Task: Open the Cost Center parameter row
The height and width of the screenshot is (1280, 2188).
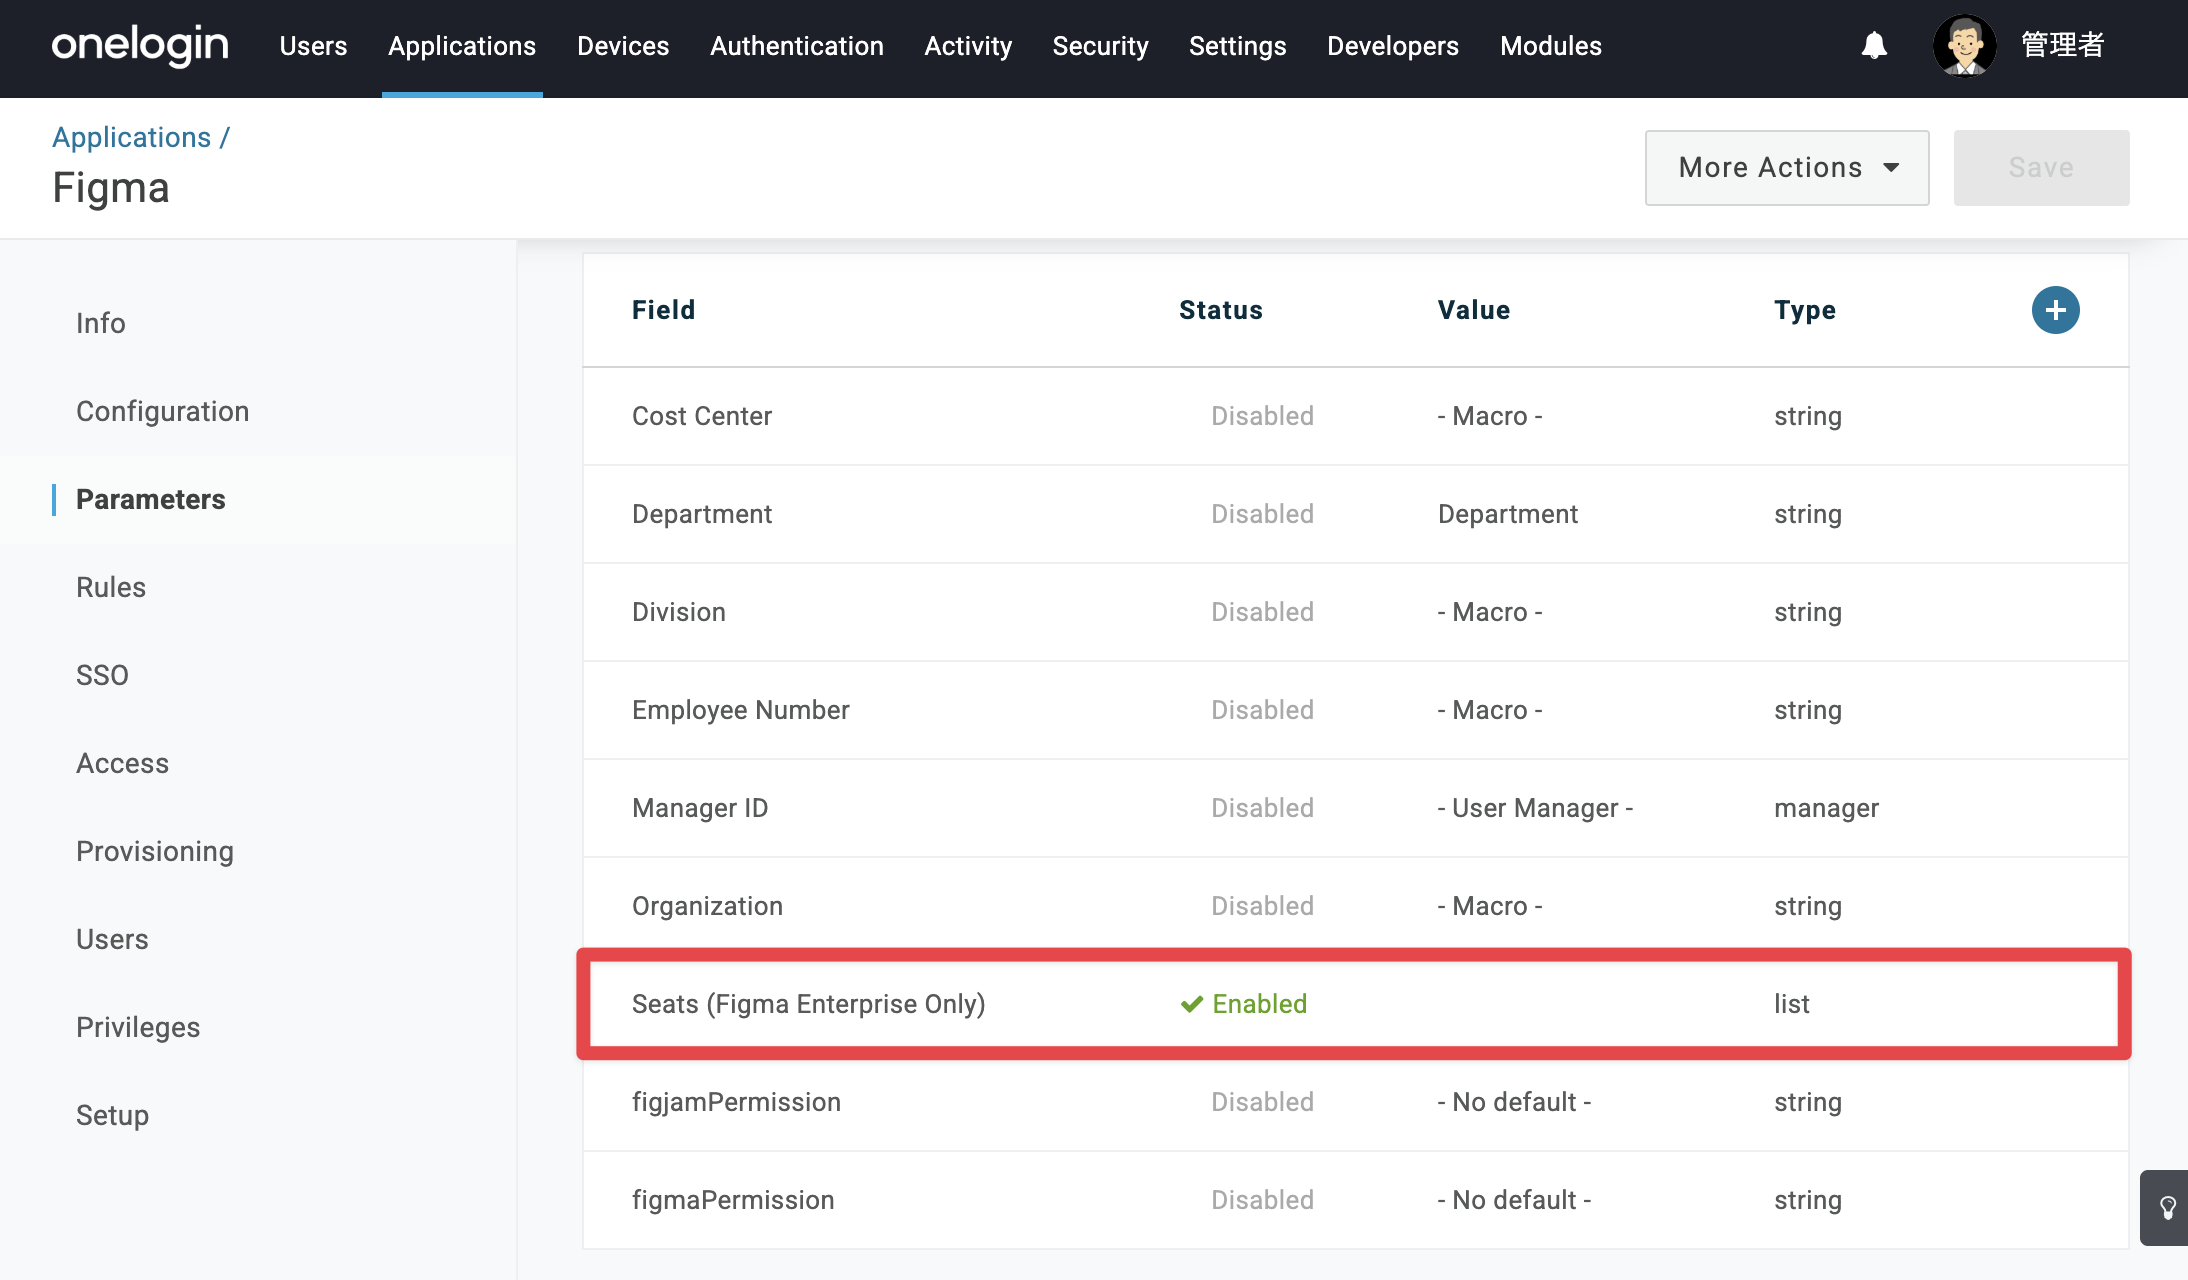Action: [1355, 416]
